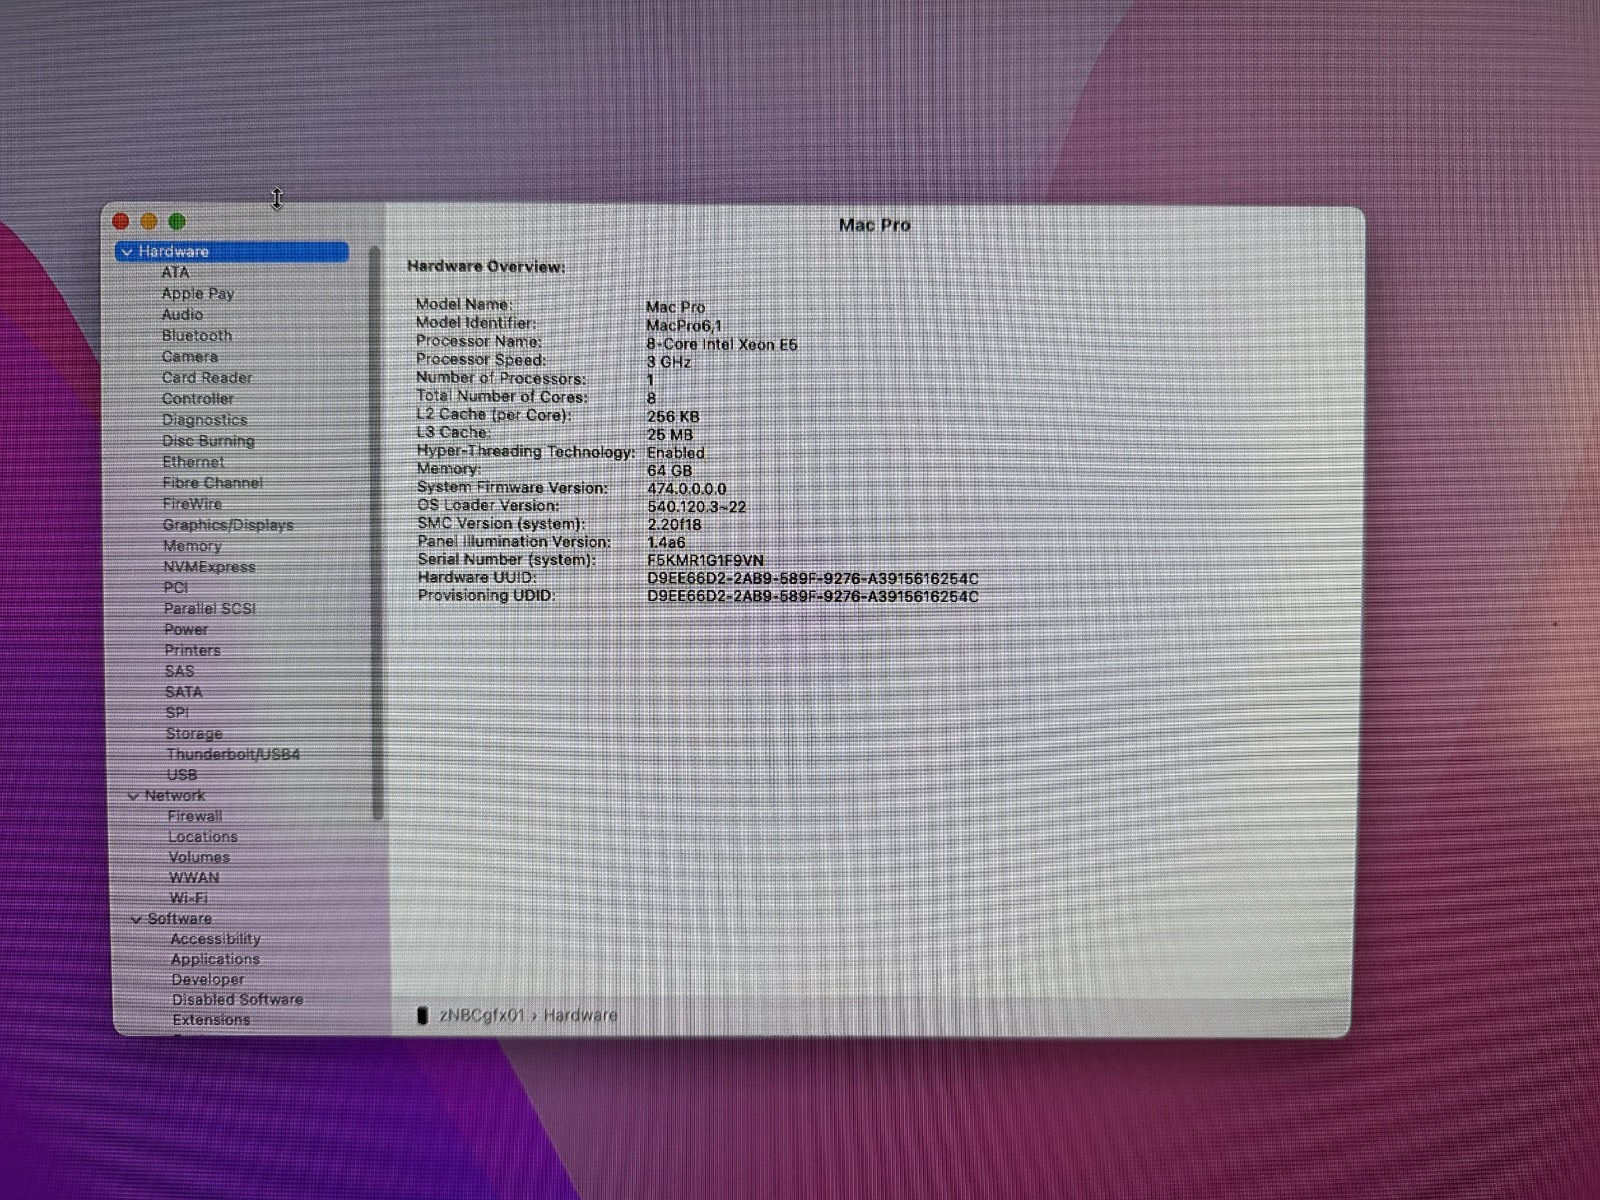Viewport: 1600px width, 1200px height.
Task: Open the USB sidebar entry
Action: (182, 775)
